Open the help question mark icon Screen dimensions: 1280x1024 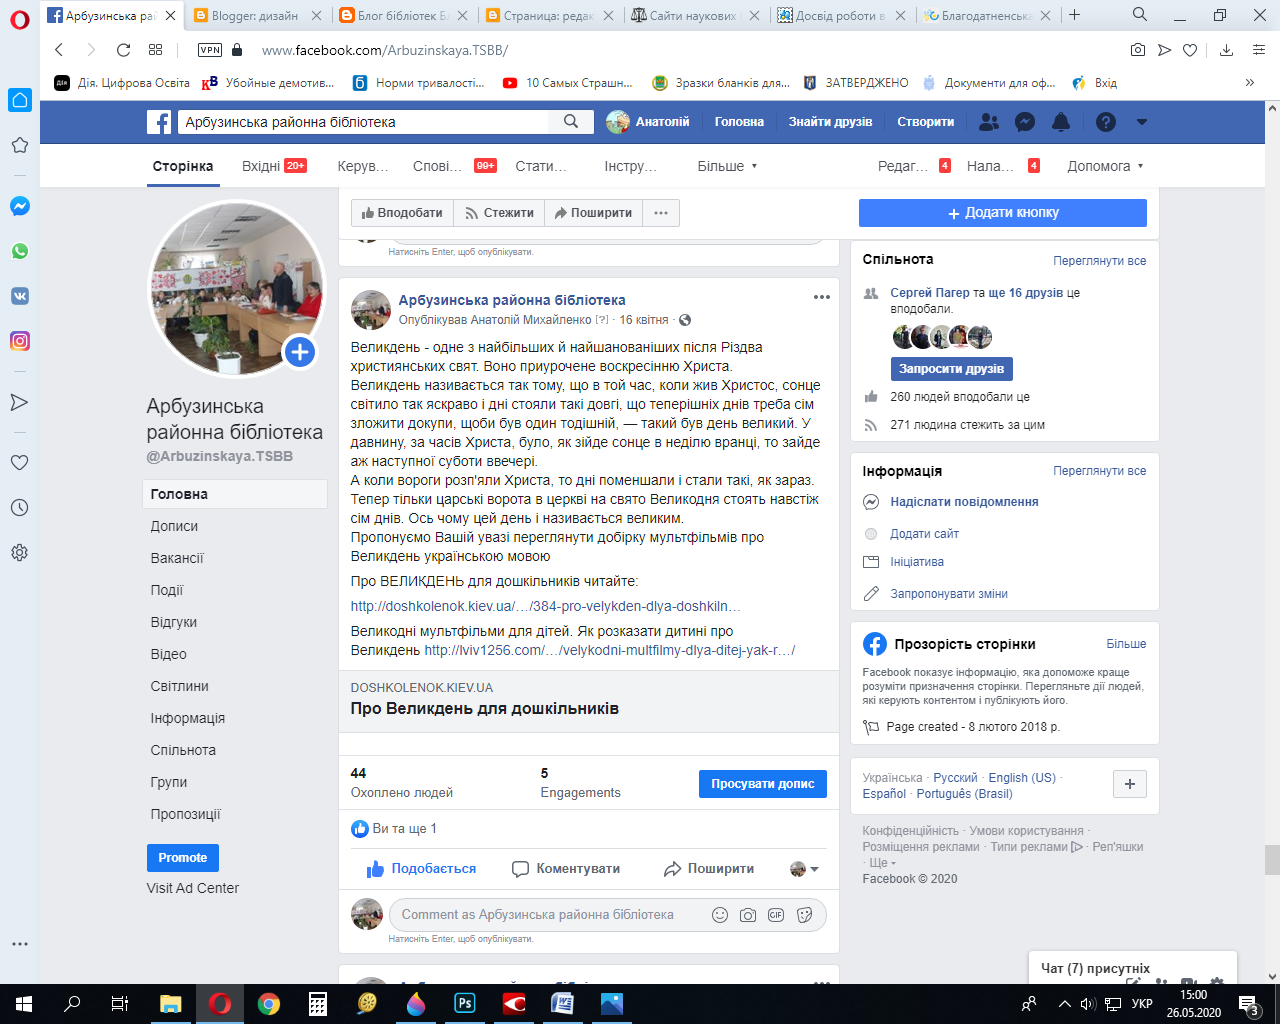tap(1105, 122)
